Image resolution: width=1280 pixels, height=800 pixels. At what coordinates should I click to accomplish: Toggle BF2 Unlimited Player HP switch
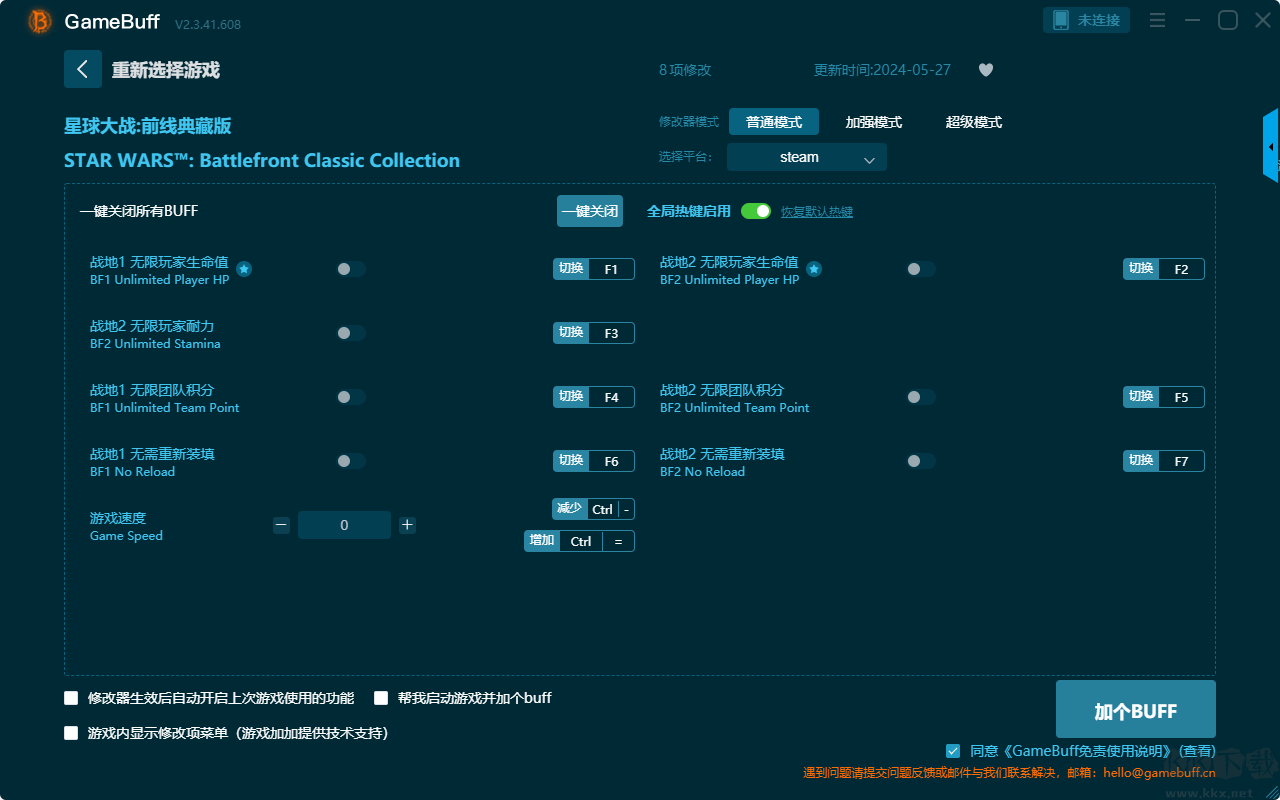pos(921,269)
